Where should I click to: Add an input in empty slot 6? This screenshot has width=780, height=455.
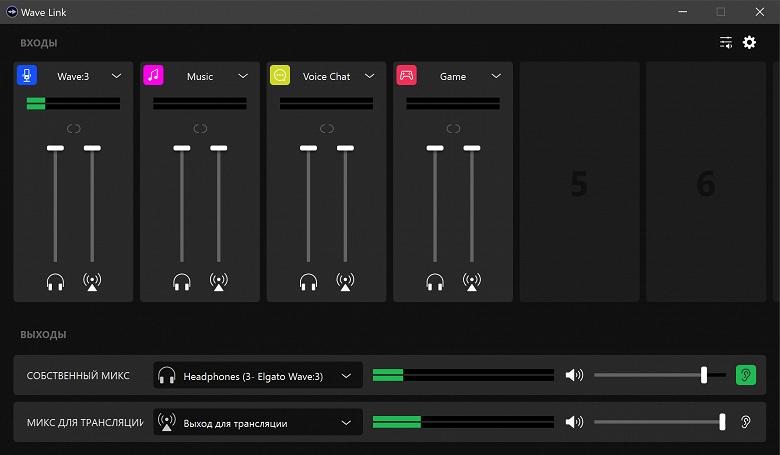pos(706,182)
